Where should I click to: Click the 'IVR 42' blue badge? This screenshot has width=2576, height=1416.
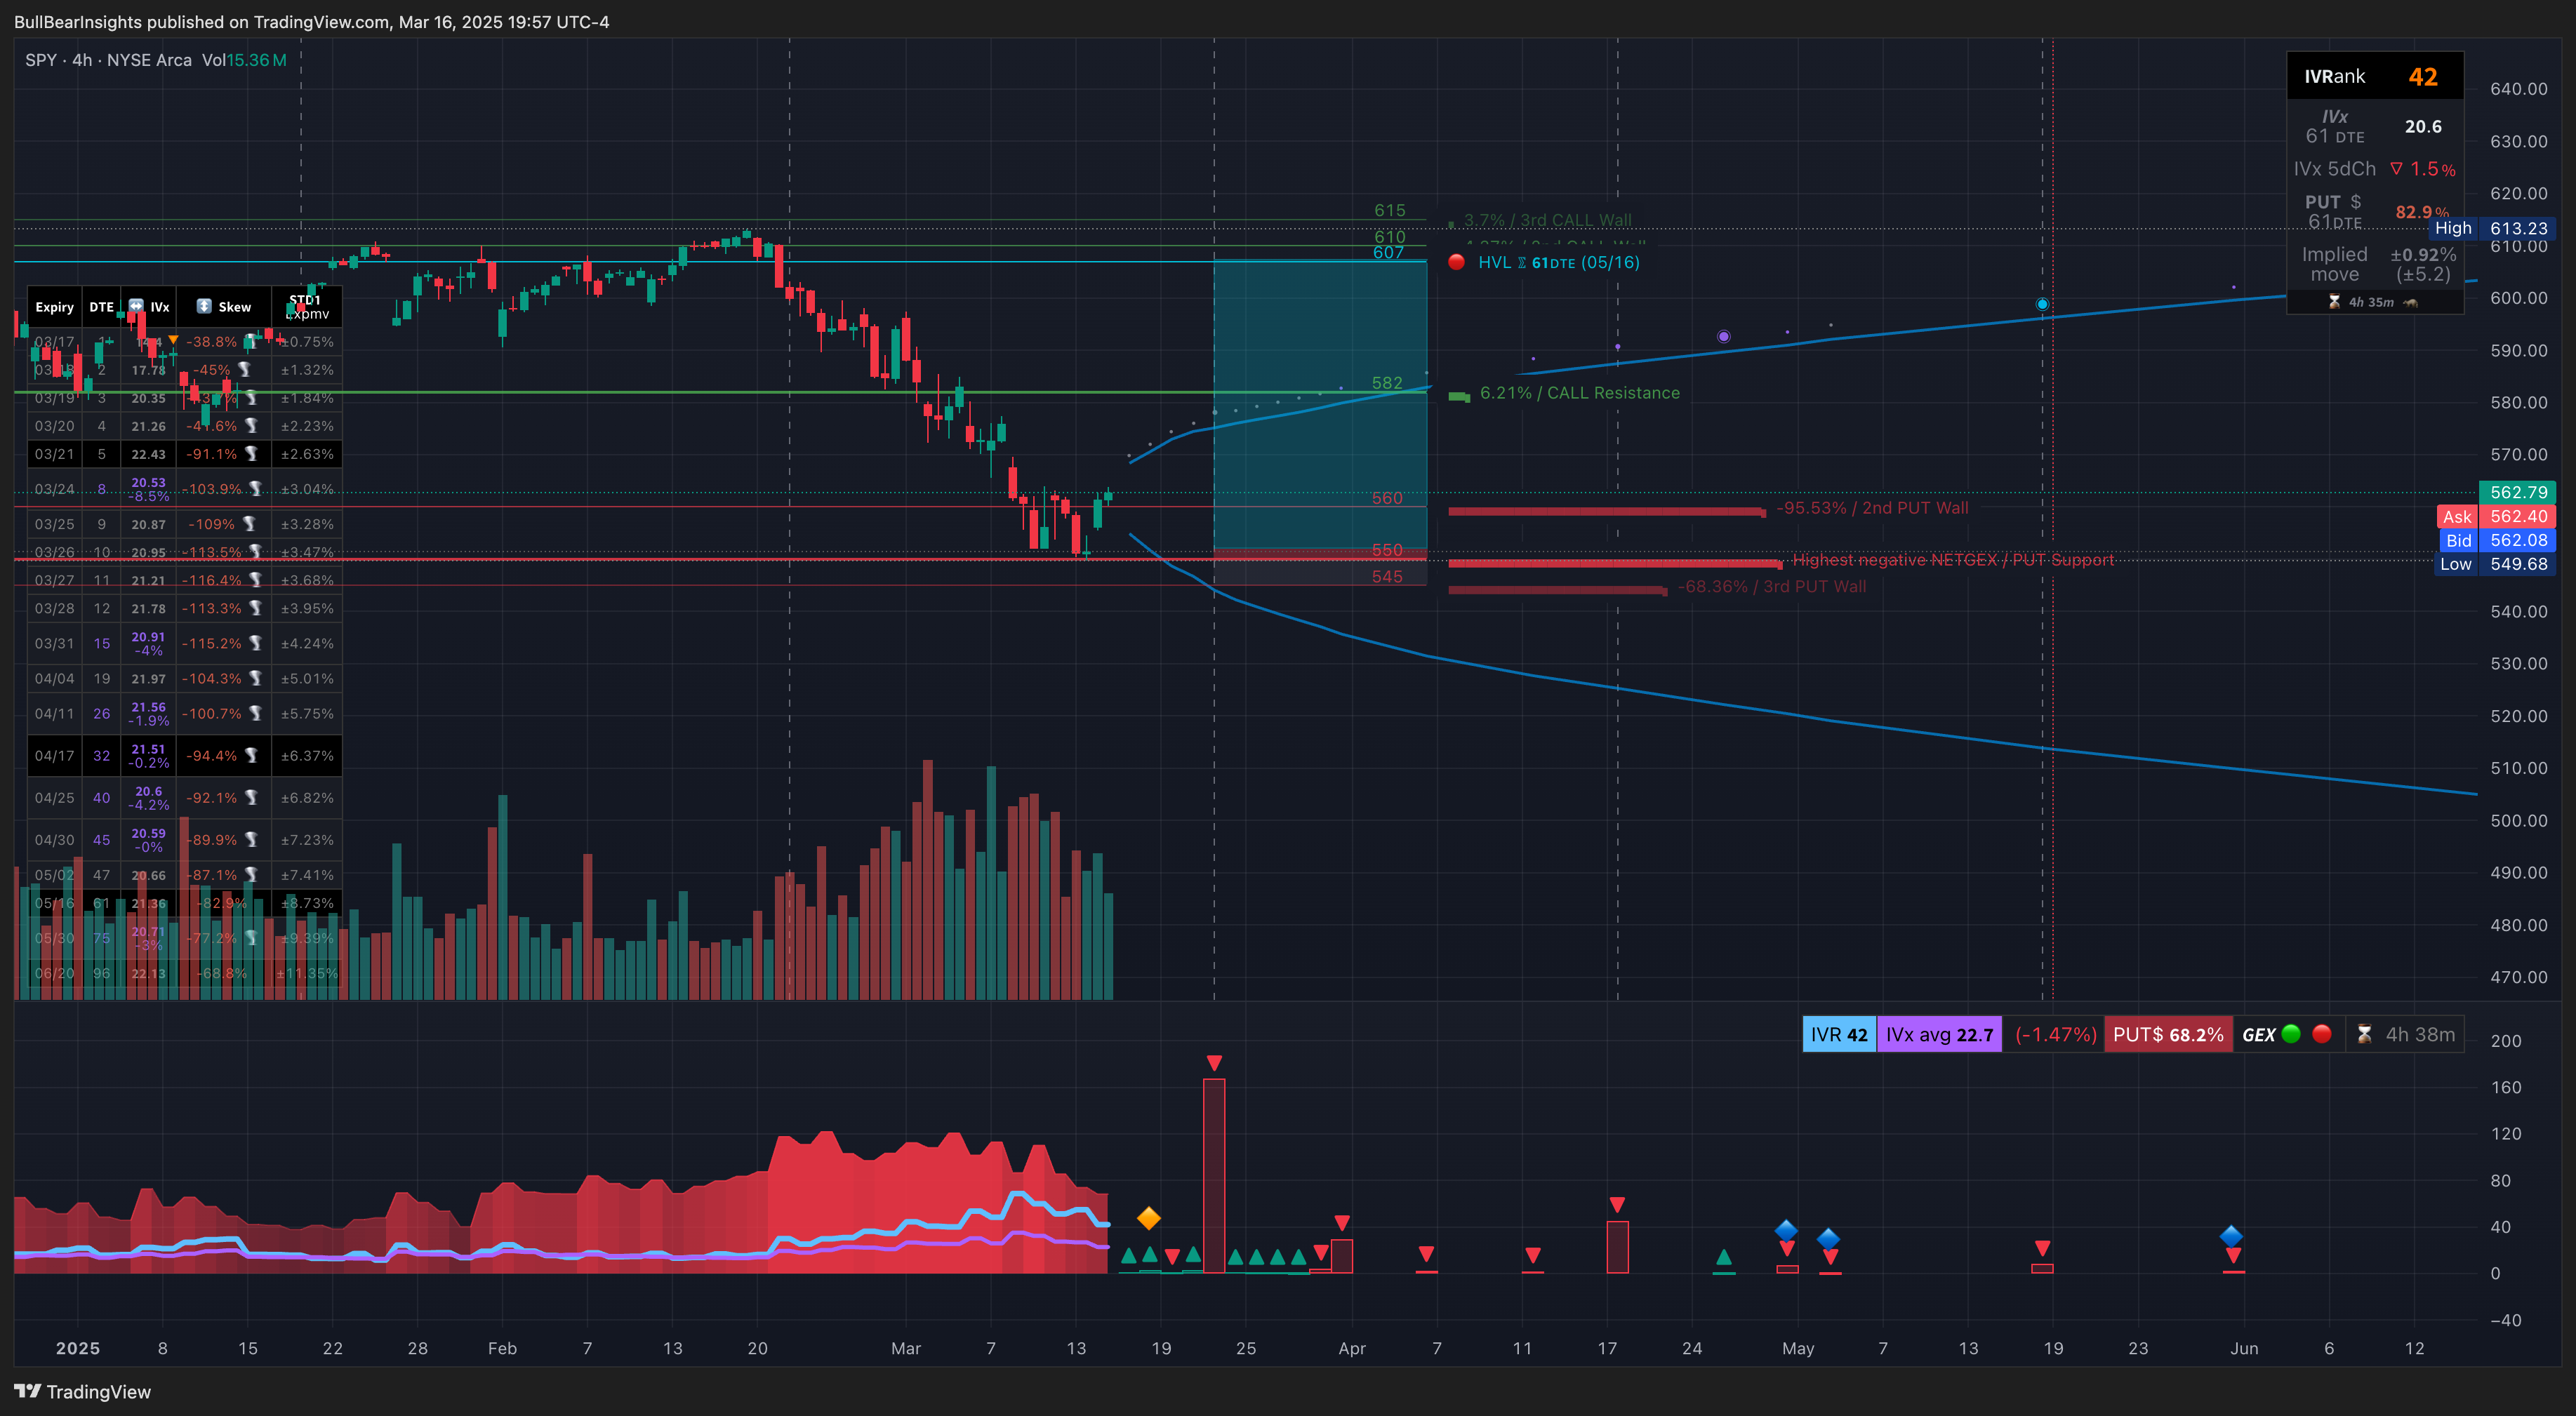[1838, 1034]
